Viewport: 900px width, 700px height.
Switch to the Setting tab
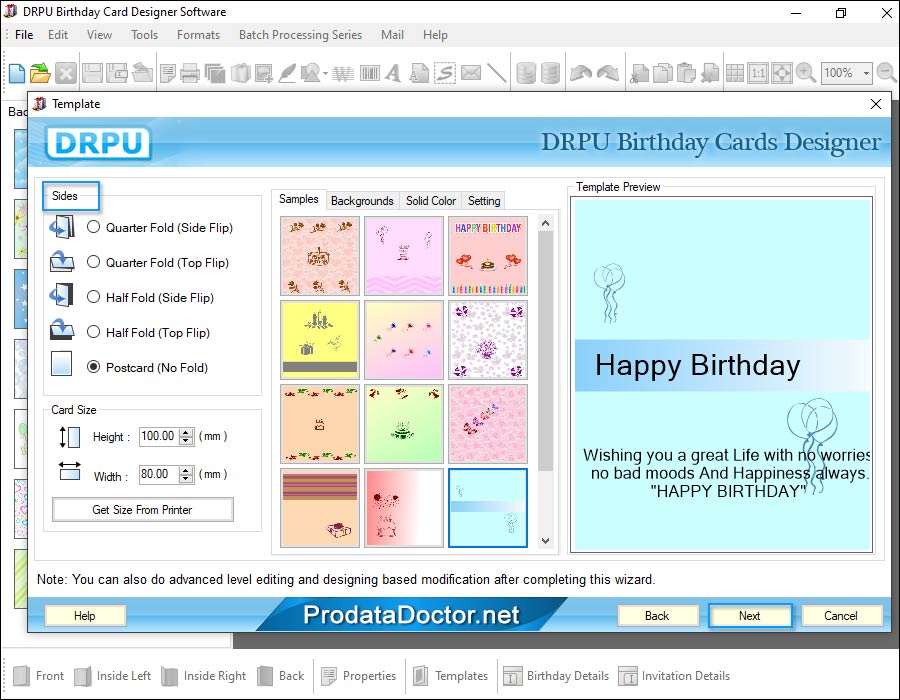pyautogui.click(x=484, y=201)
